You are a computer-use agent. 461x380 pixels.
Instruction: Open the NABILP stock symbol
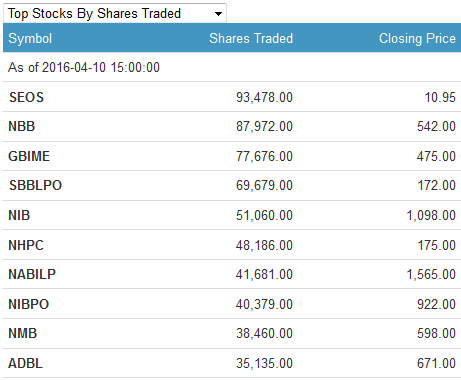click(32, 274)
